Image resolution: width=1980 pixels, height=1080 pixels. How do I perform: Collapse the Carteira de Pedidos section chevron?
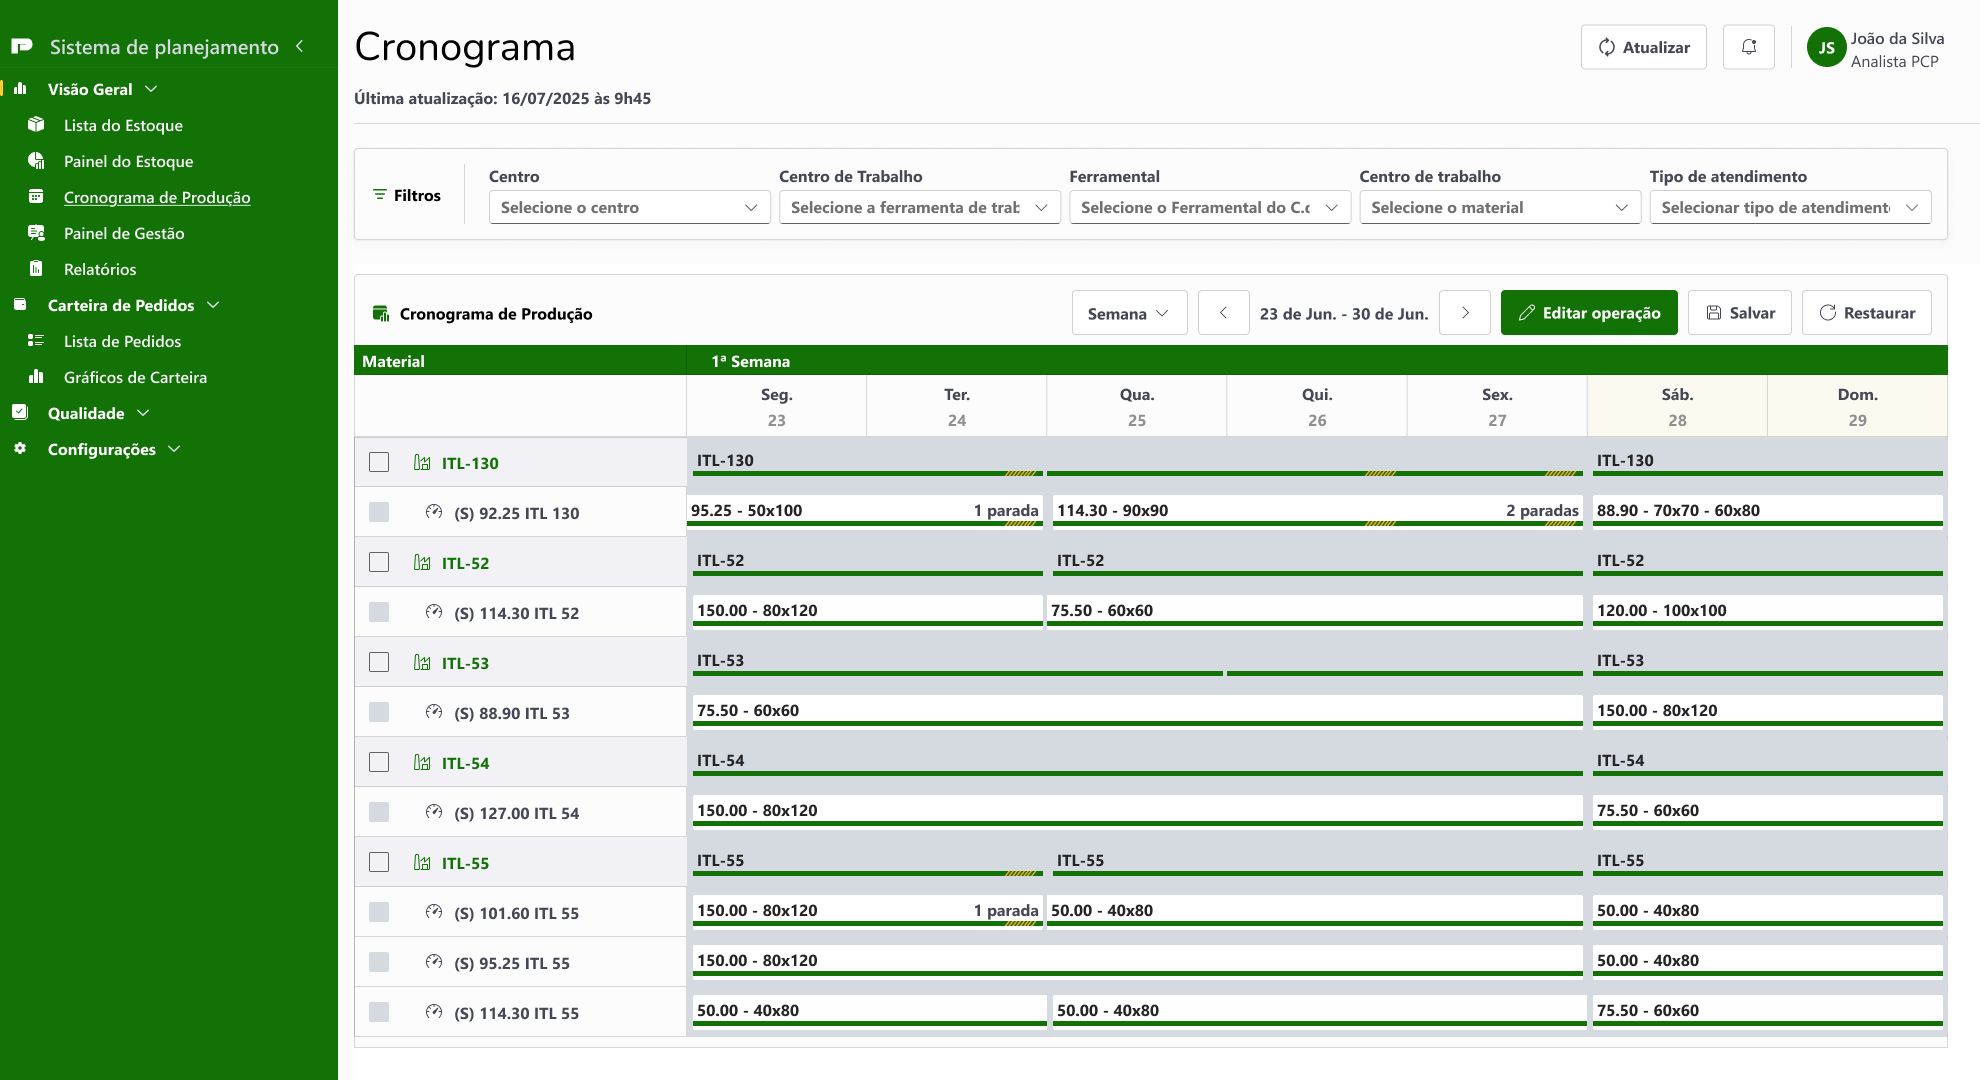pyautogui.click(x=214, y=305)
